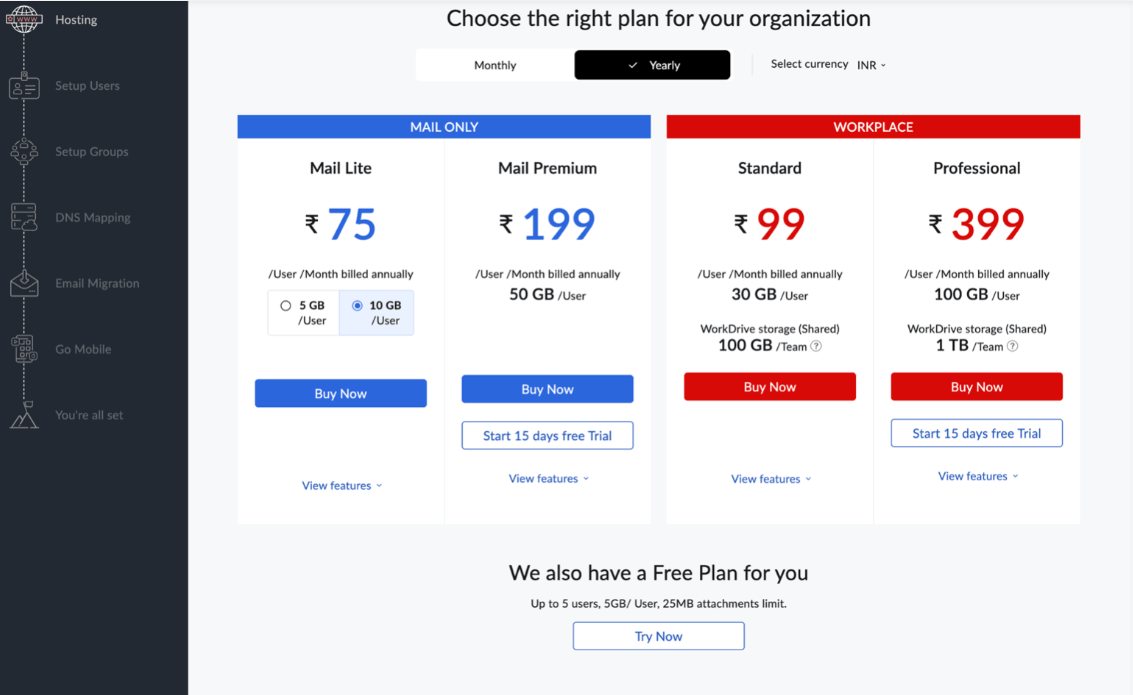Start the 15 days free Trial for Professional
The image size is (1133, 695).
pyautogui.click(x=976, y=432)
